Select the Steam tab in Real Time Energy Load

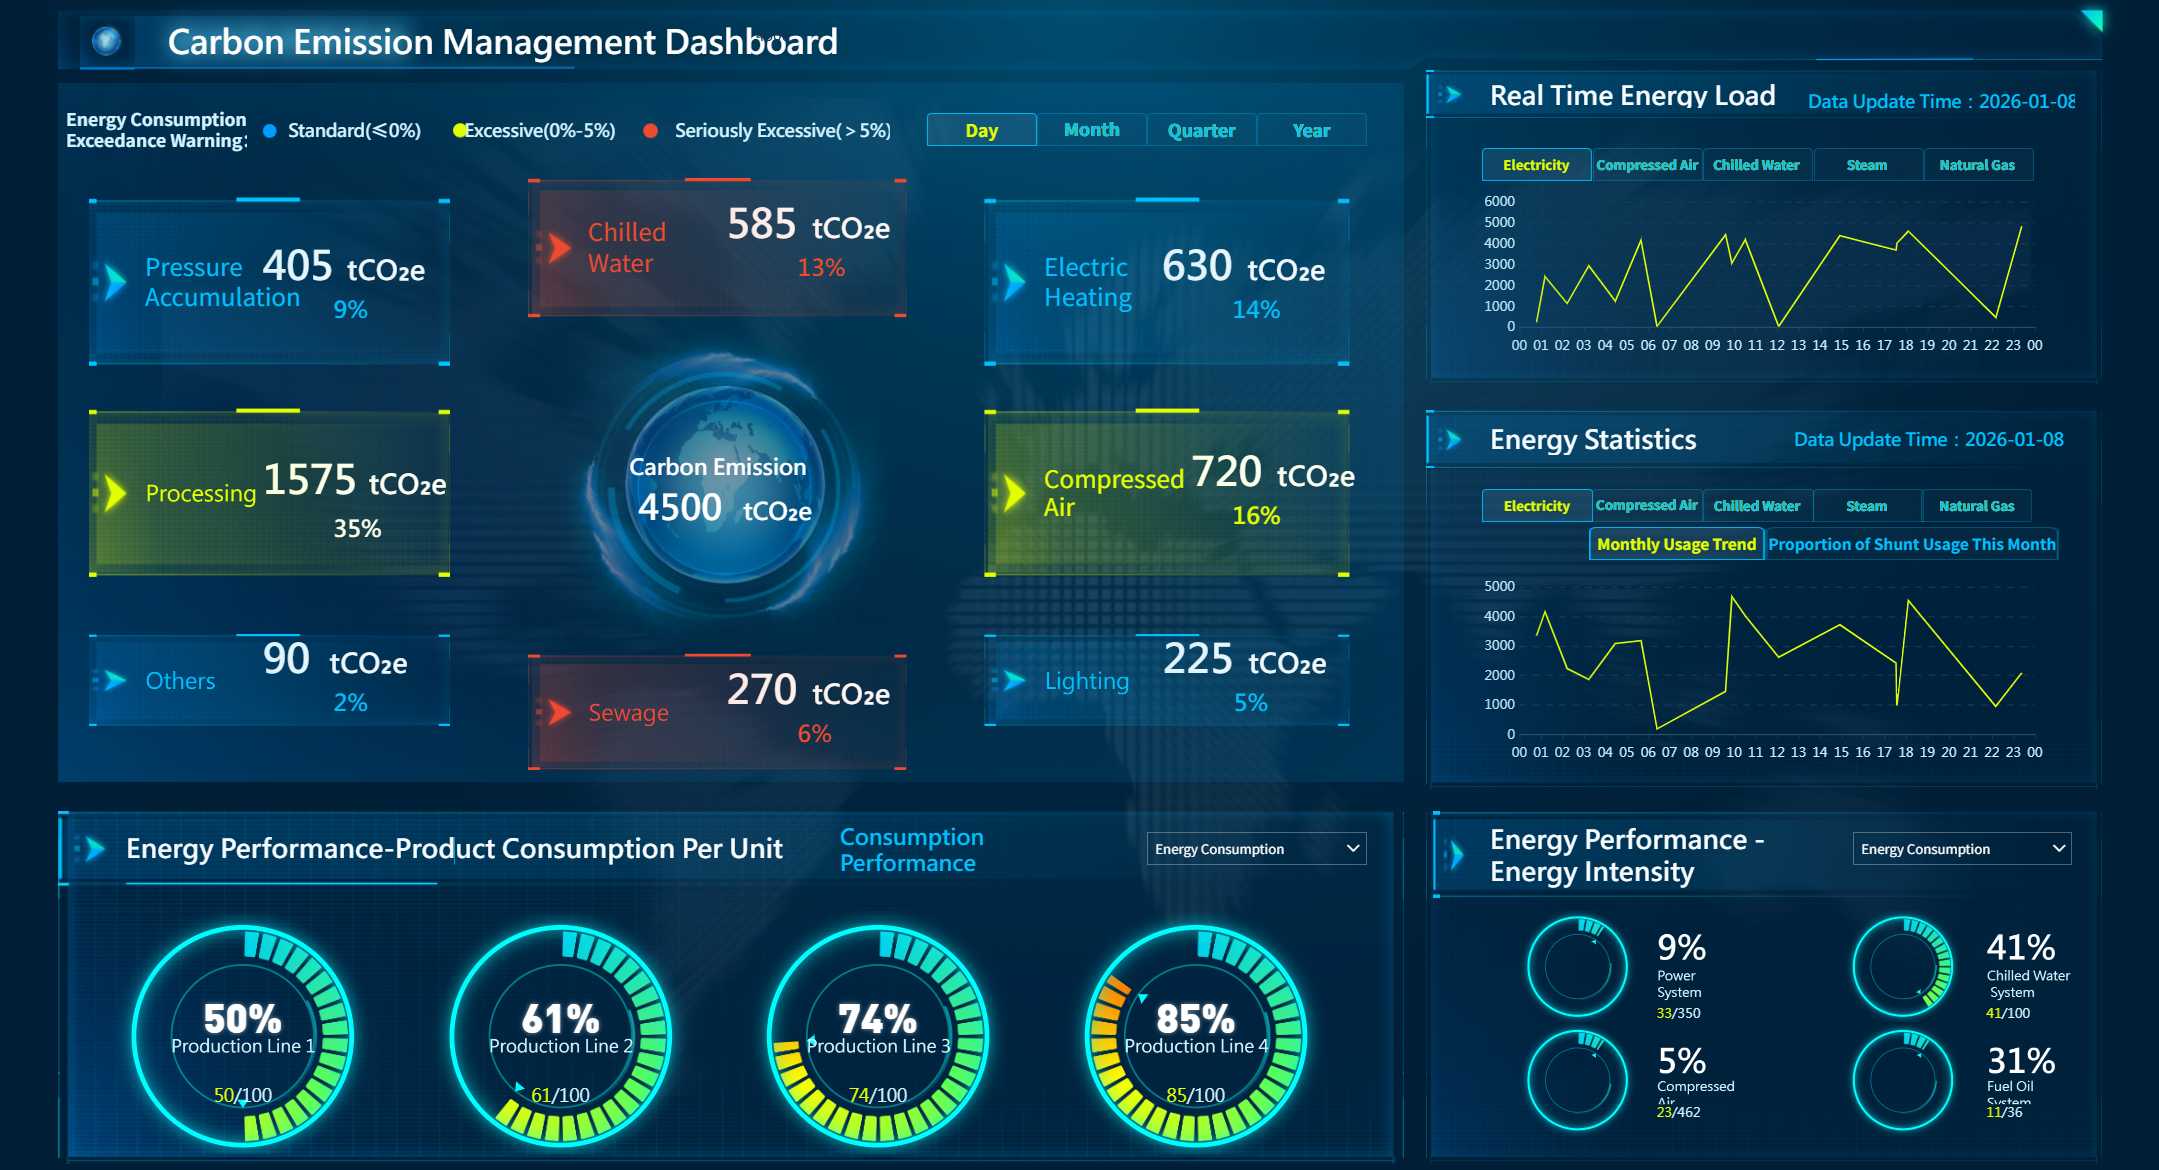1866,164
